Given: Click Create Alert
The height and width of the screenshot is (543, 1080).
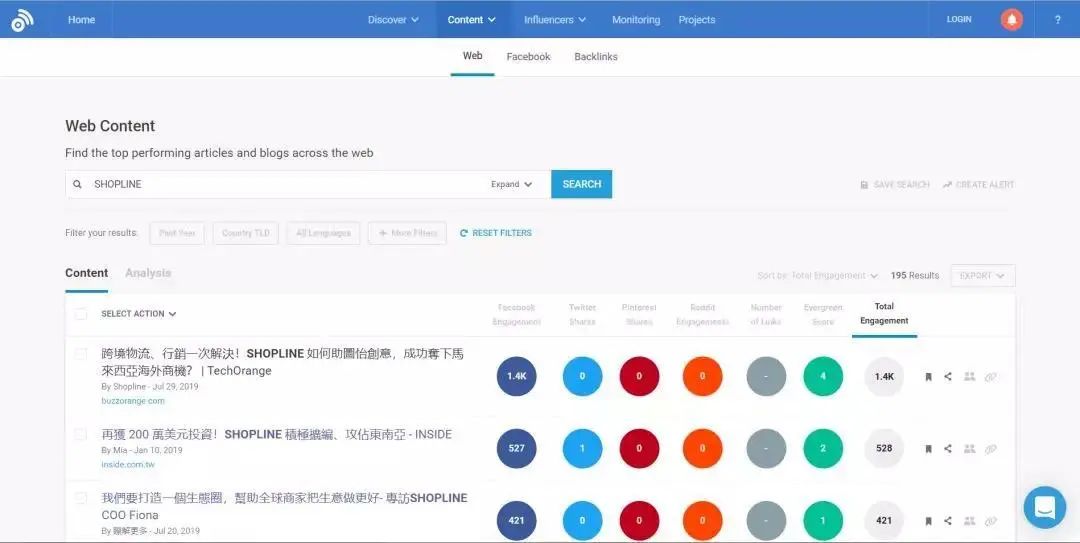Looking at the screenshot, I should [x=979, y=185].
